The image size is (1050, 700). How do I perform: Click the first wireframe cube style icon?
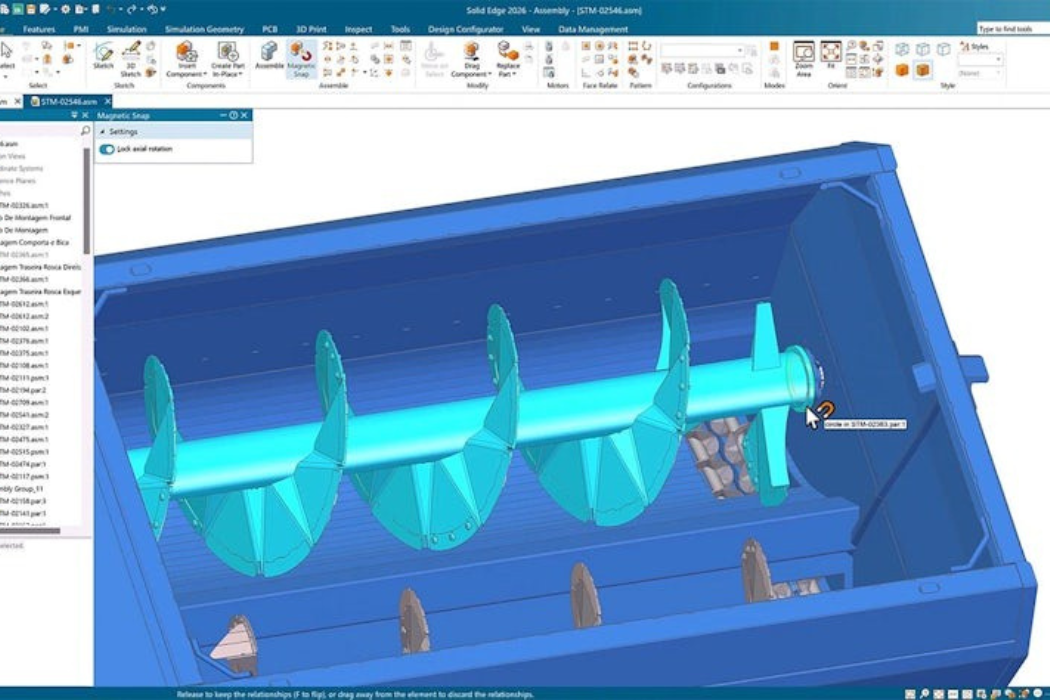click(902, 49)
